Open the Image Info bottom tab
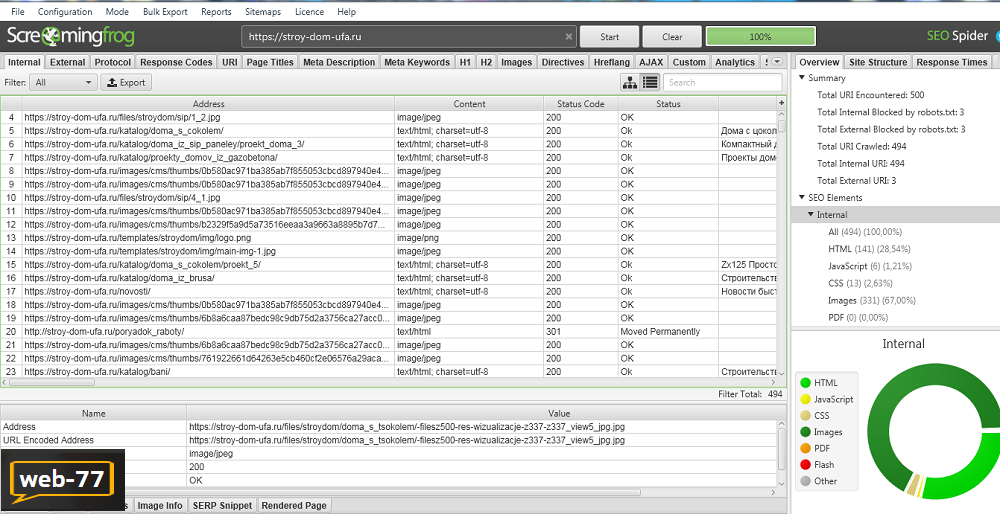The width and height of the screenshot is (1000, 514). click(160, 505)
